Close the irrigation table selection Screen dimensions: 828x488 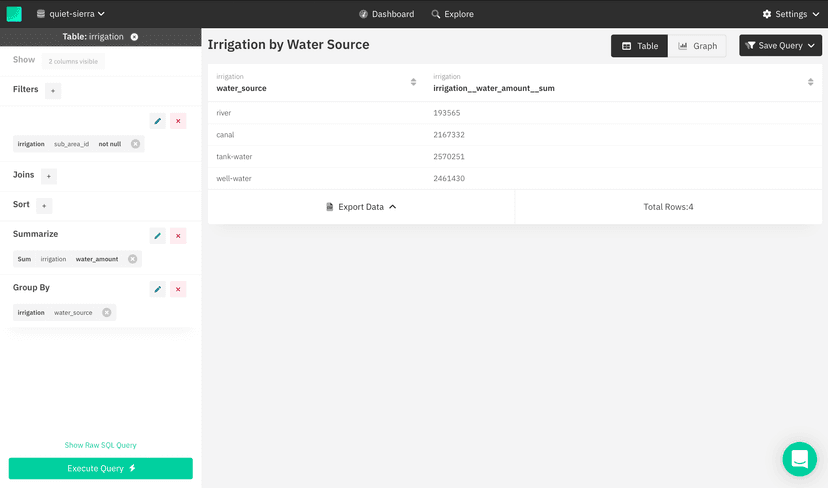pyautogui.click(x=134, y=37)
